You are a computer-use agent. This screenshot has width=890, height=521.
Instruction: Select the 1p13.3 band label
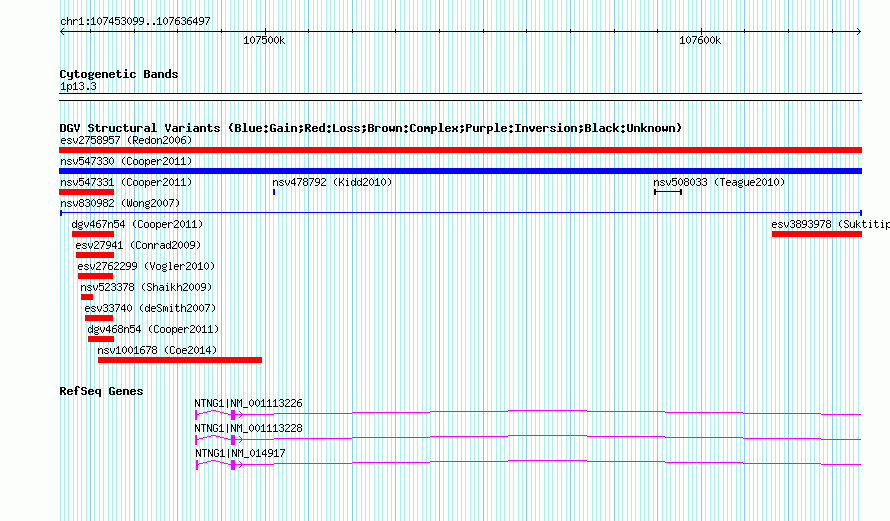pos(78,86)
